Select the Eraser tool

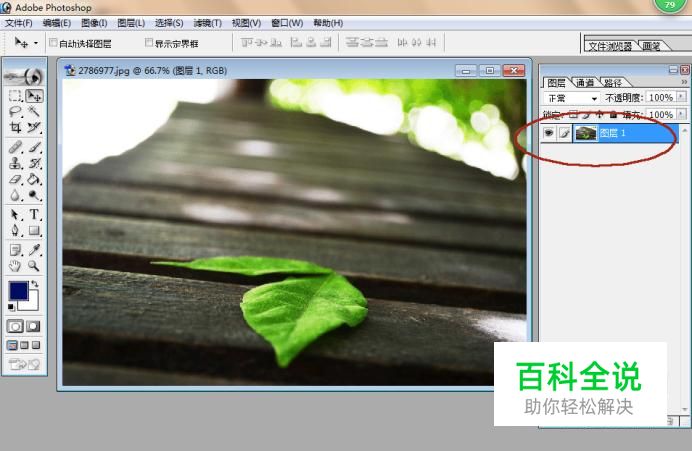click(x=15, y=179)
